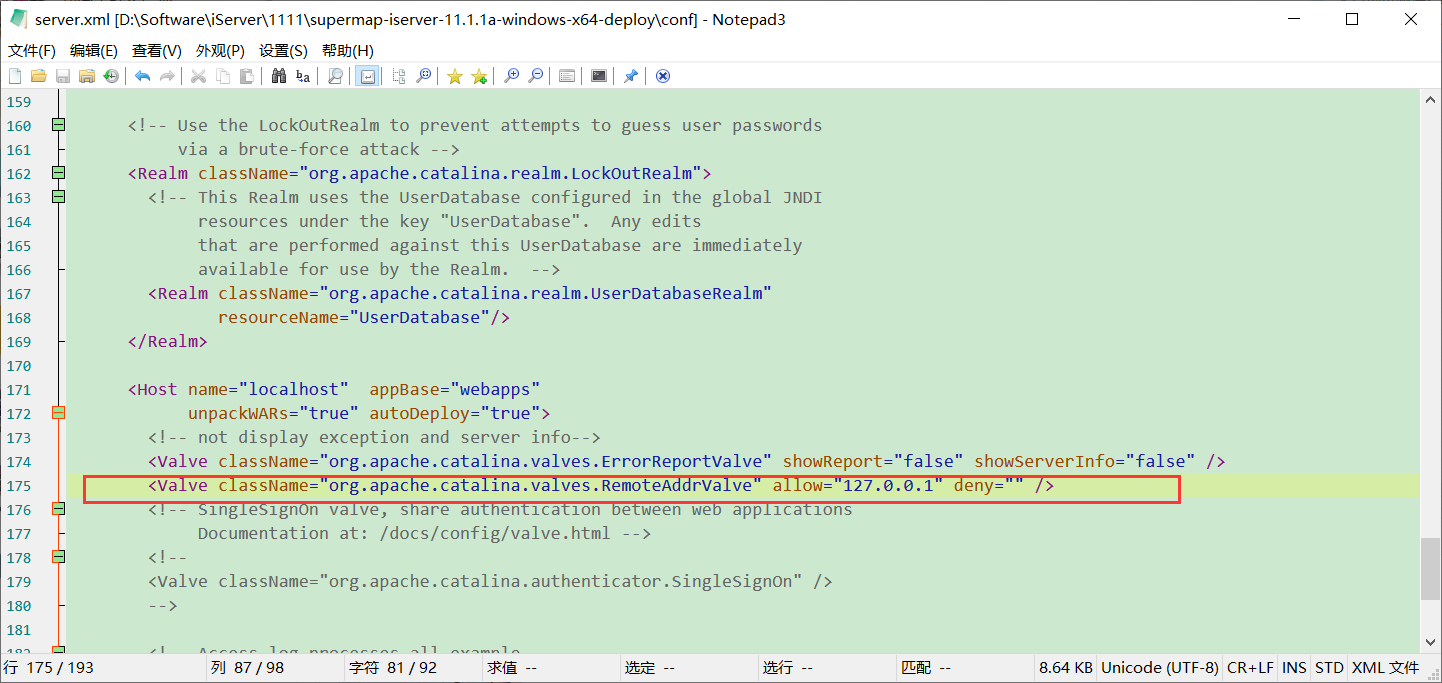1442x683 pixels.
Task: Change CR+LF line ending setting
Action: tap(1250, 668)
